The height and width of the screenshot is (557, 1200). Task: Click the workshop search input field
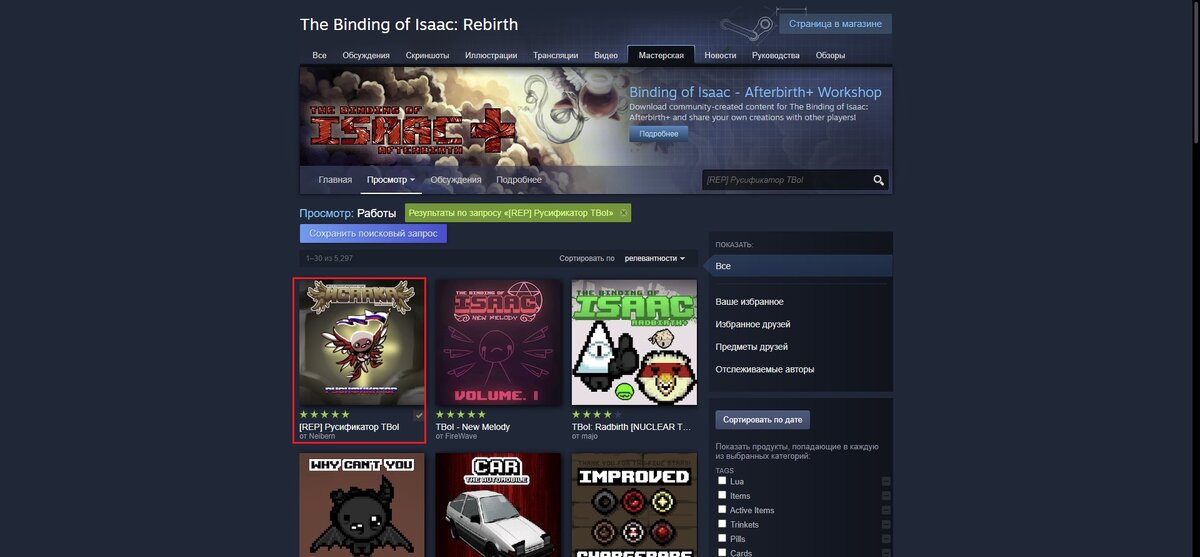click(x=785, y=180)
